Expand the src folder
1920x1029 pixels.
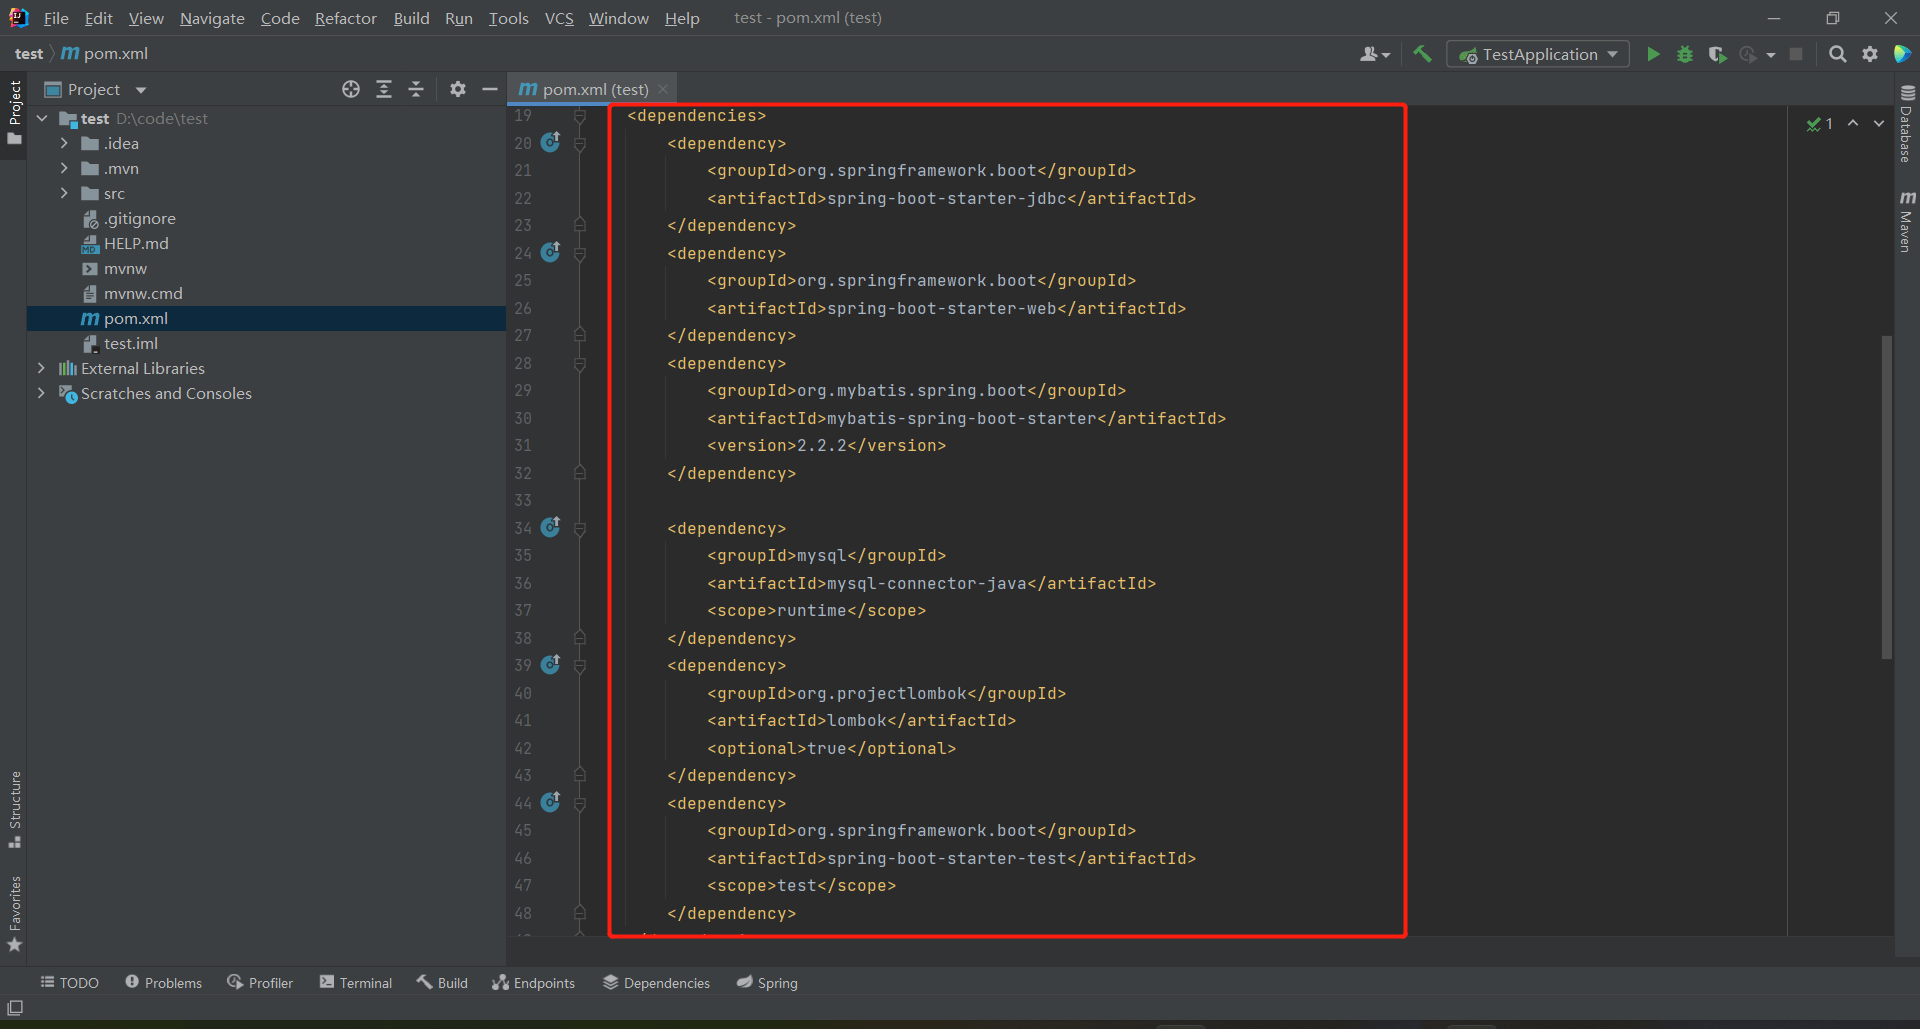click(x=64, y=193)
